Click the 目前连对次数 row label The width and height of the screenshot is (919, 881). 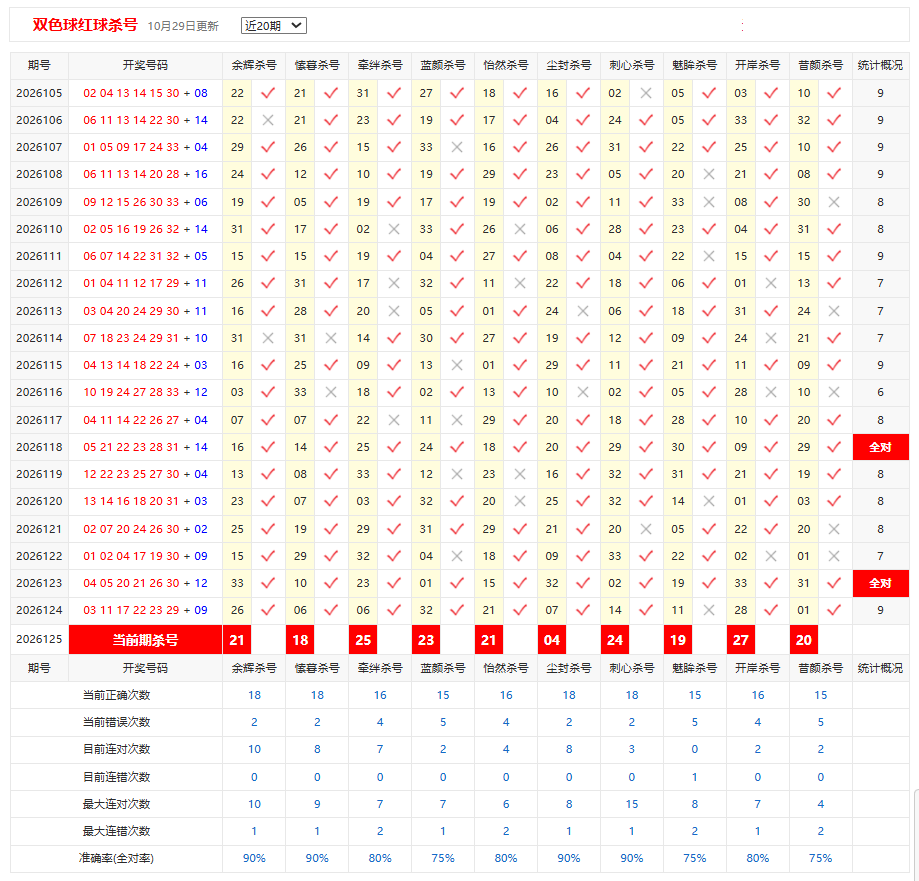117,749
